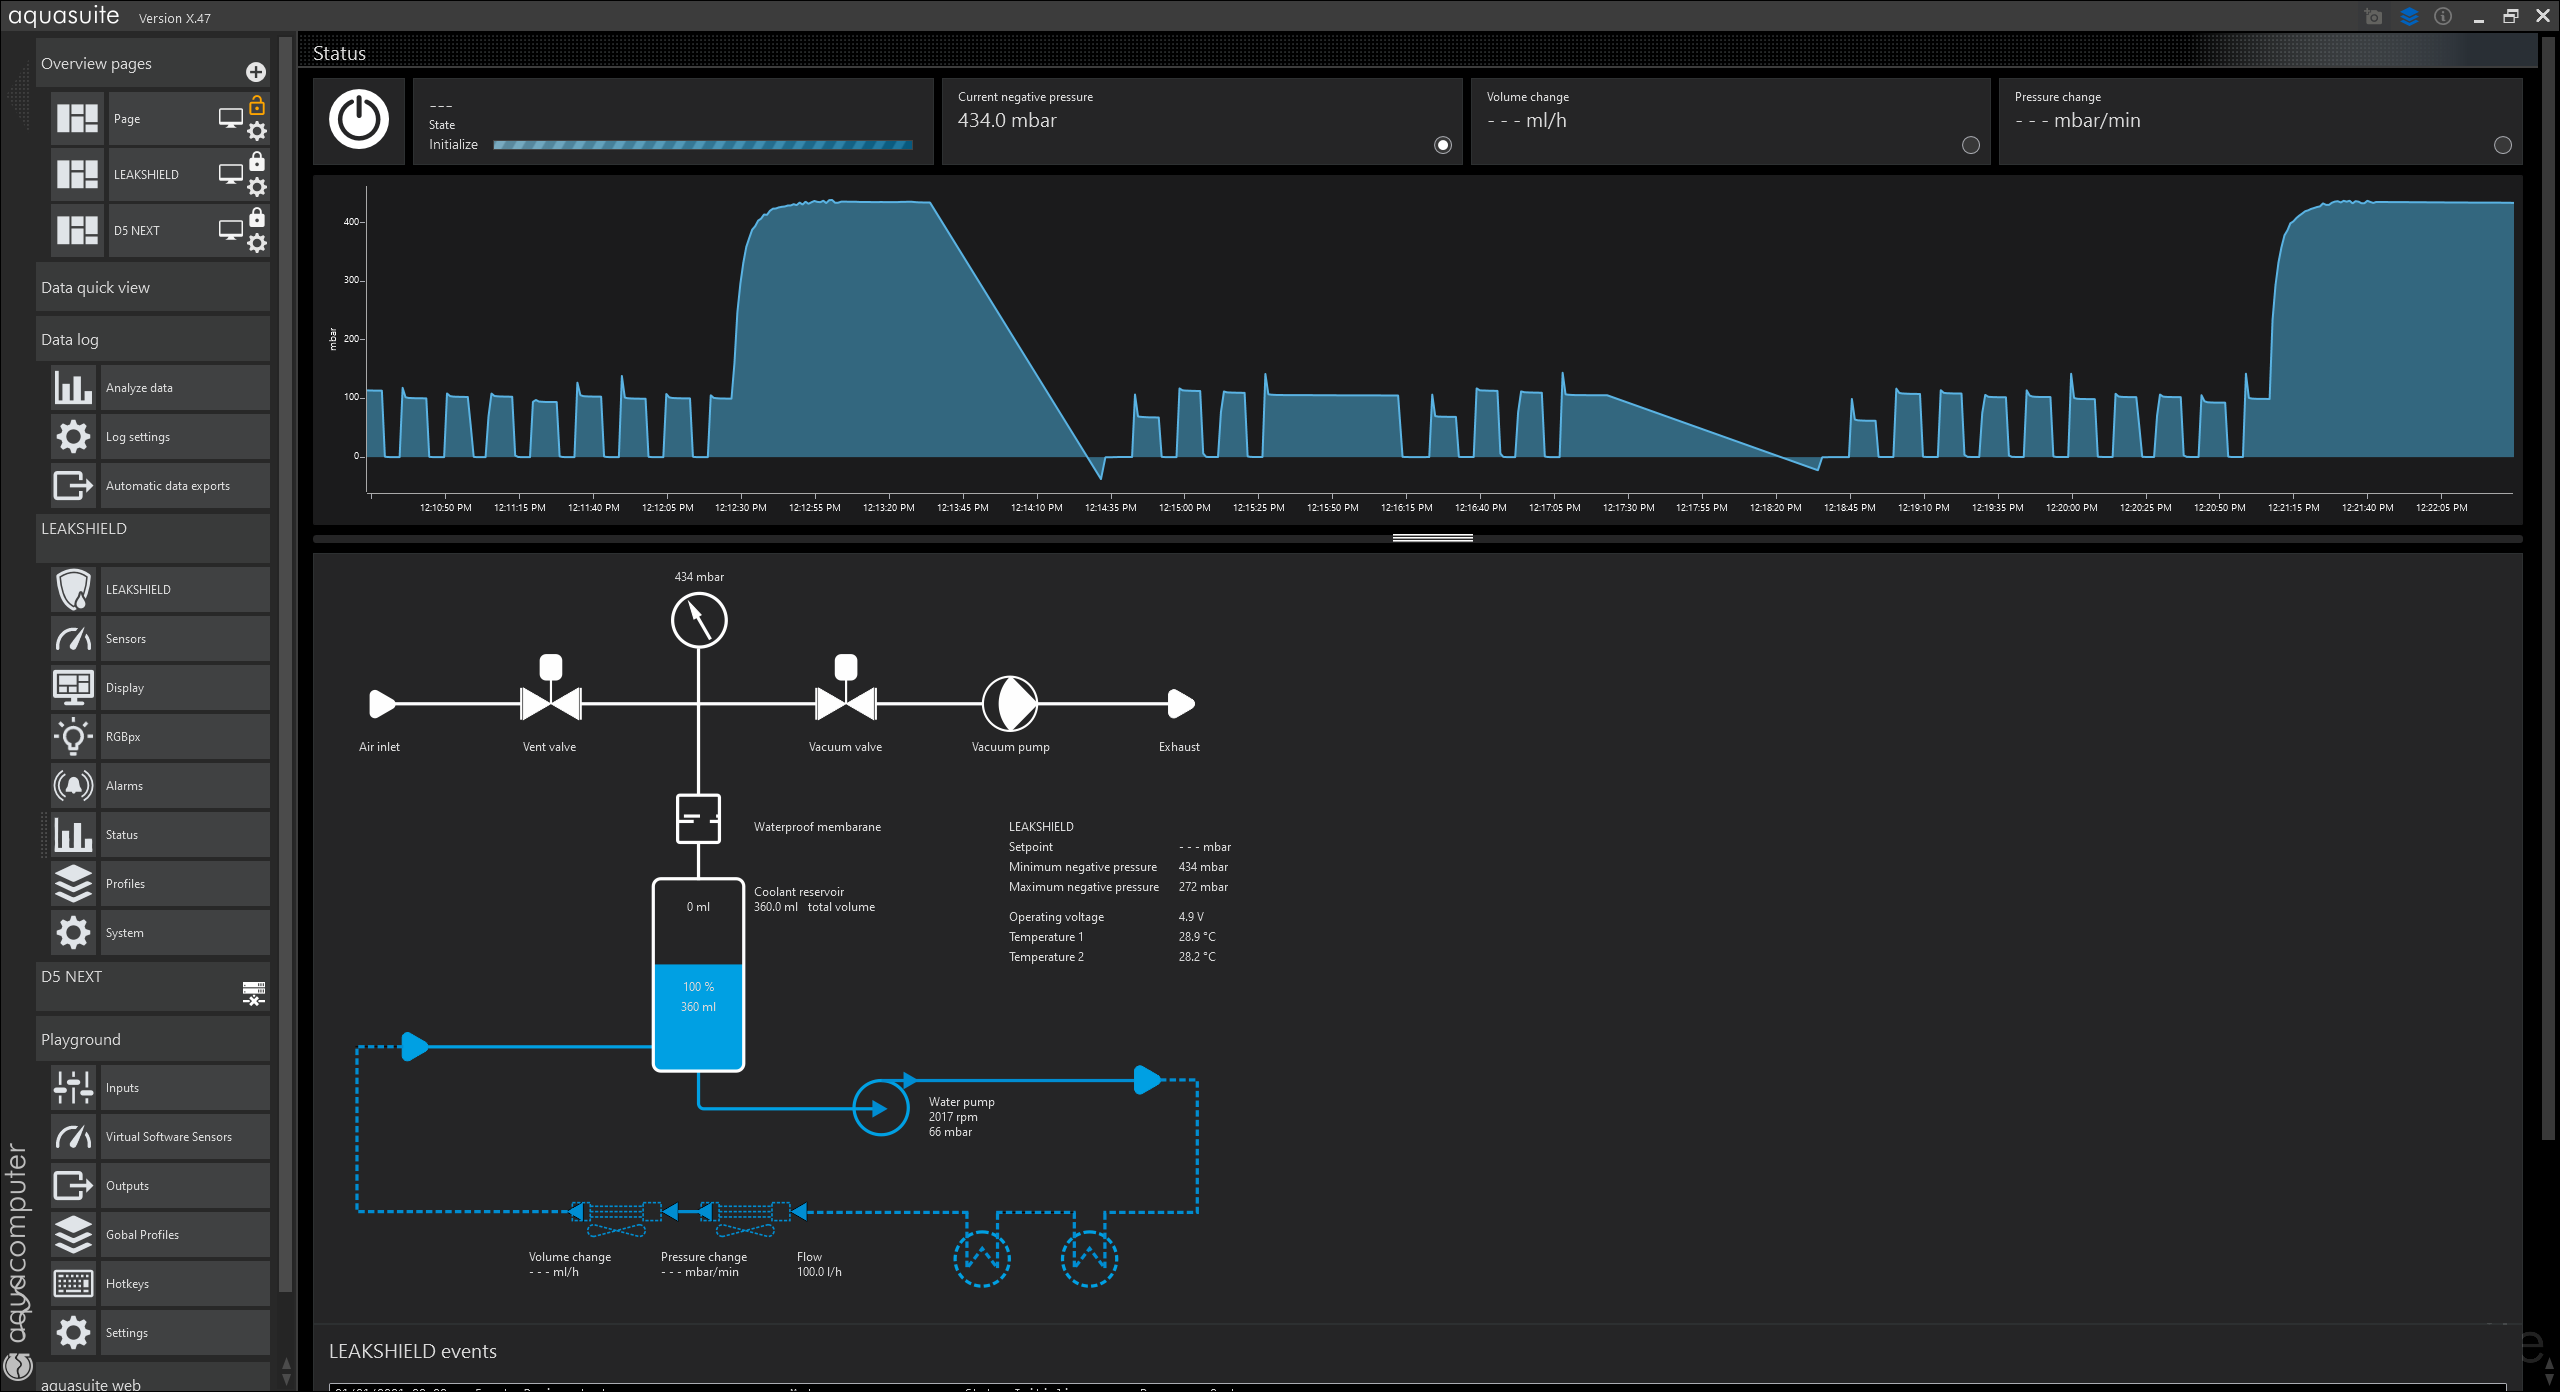The width and height of the screenshot is (2560, 1392).
Task: Open the profile layers icon in title bar
Action: tap(2408, 17)
